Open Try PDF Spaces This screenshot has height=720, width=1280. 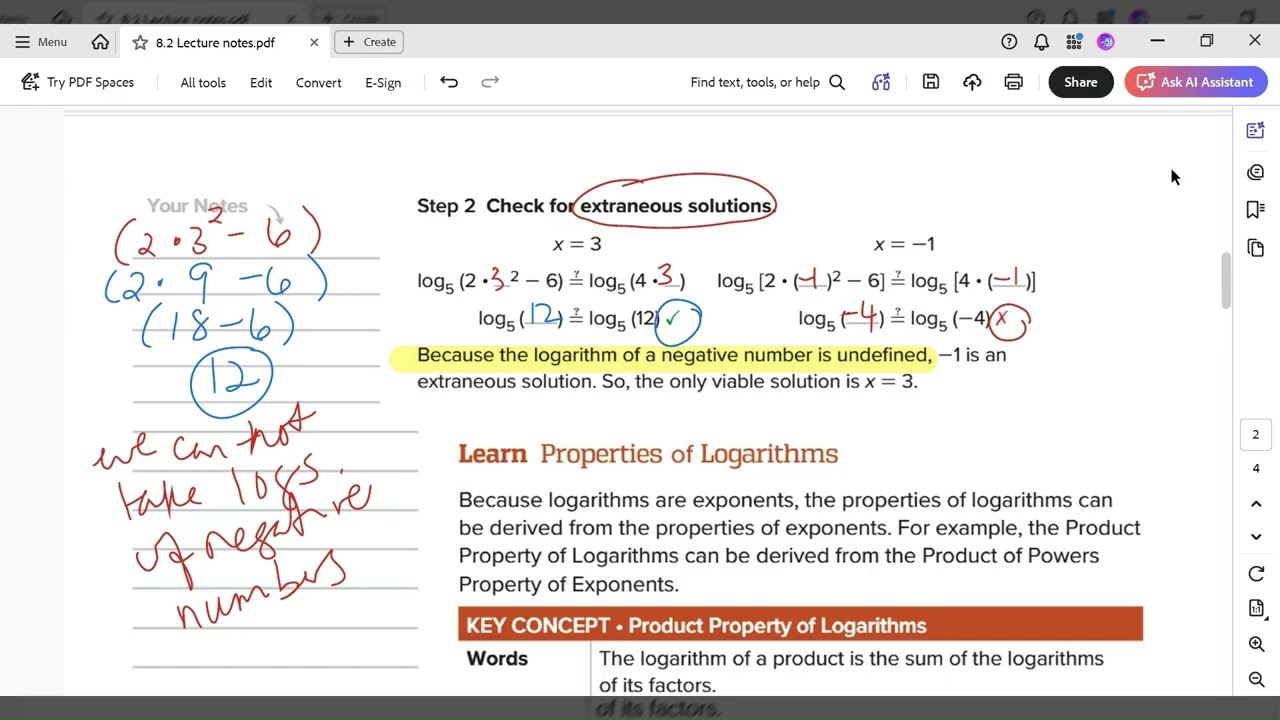click(78, 82)
